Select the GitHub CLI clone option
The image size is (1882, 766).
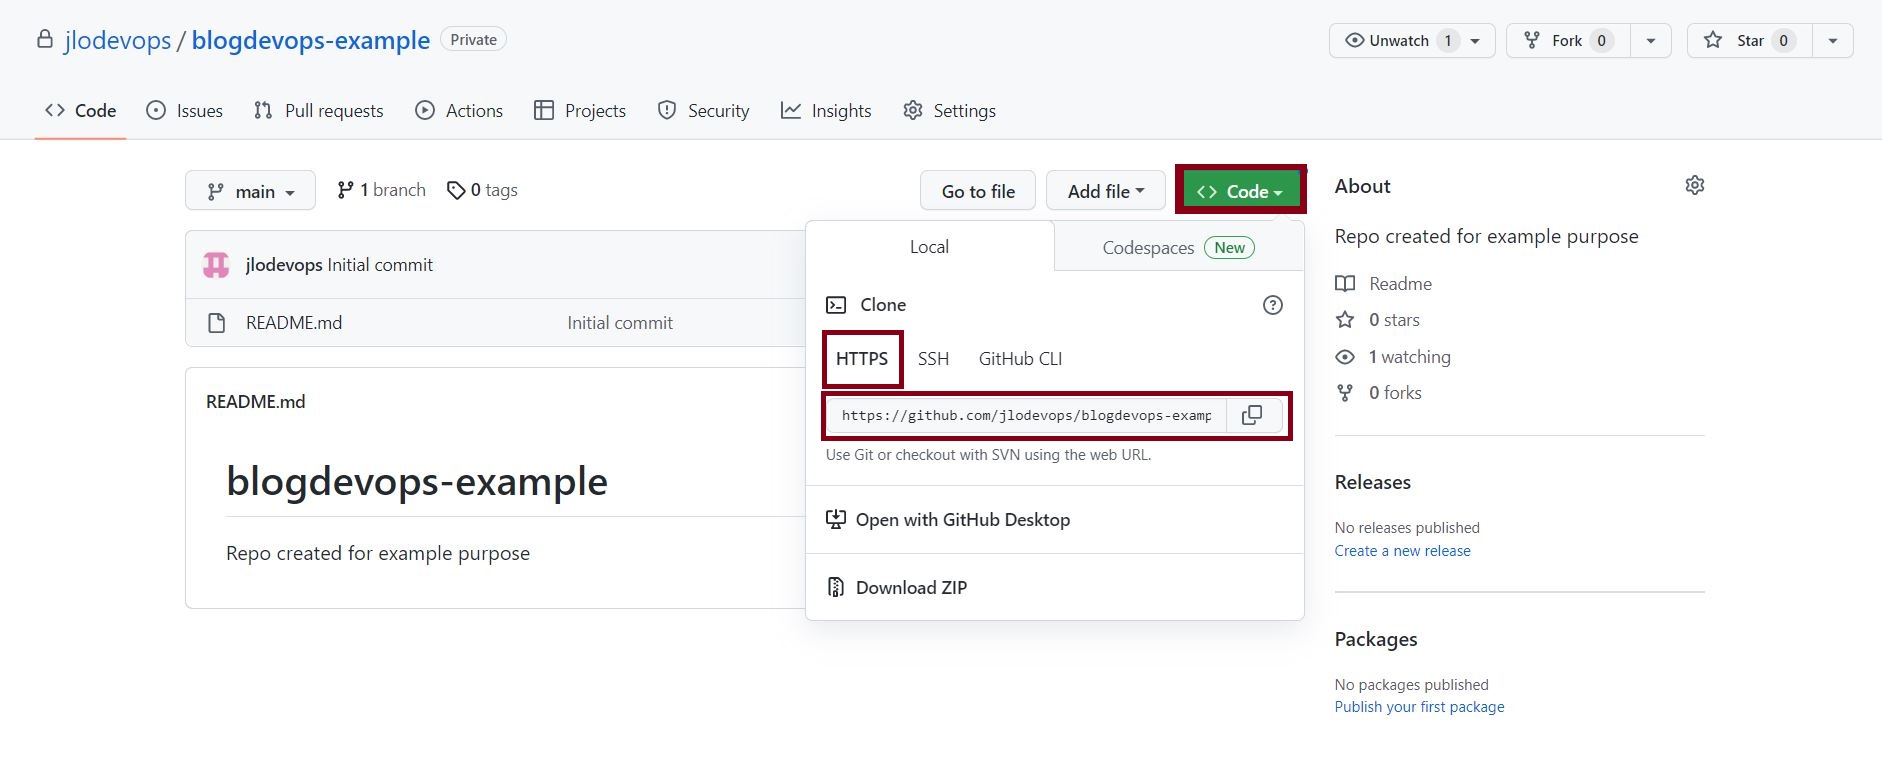(1021, 359)
